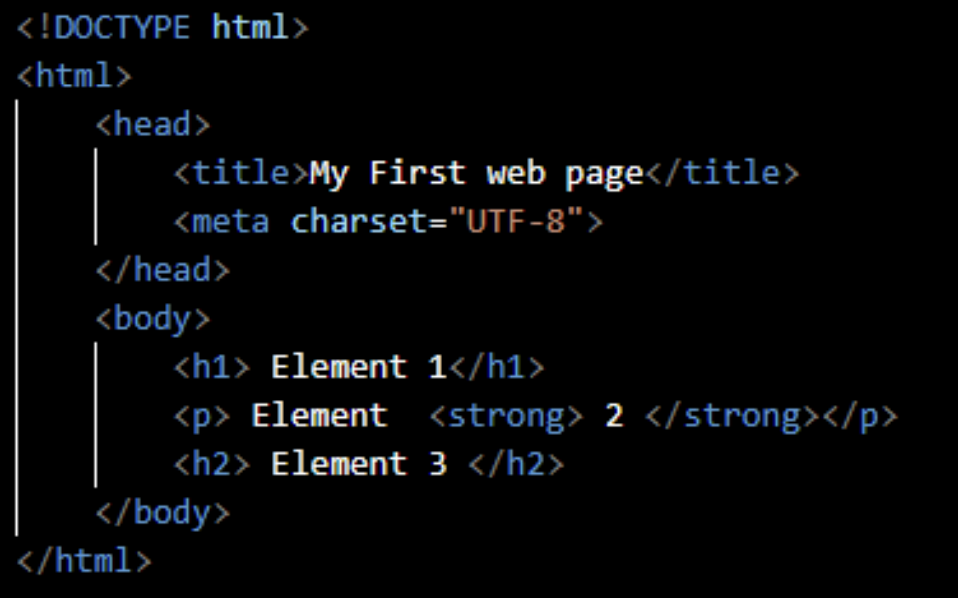Click the opening h1 tag

[212, 367]
